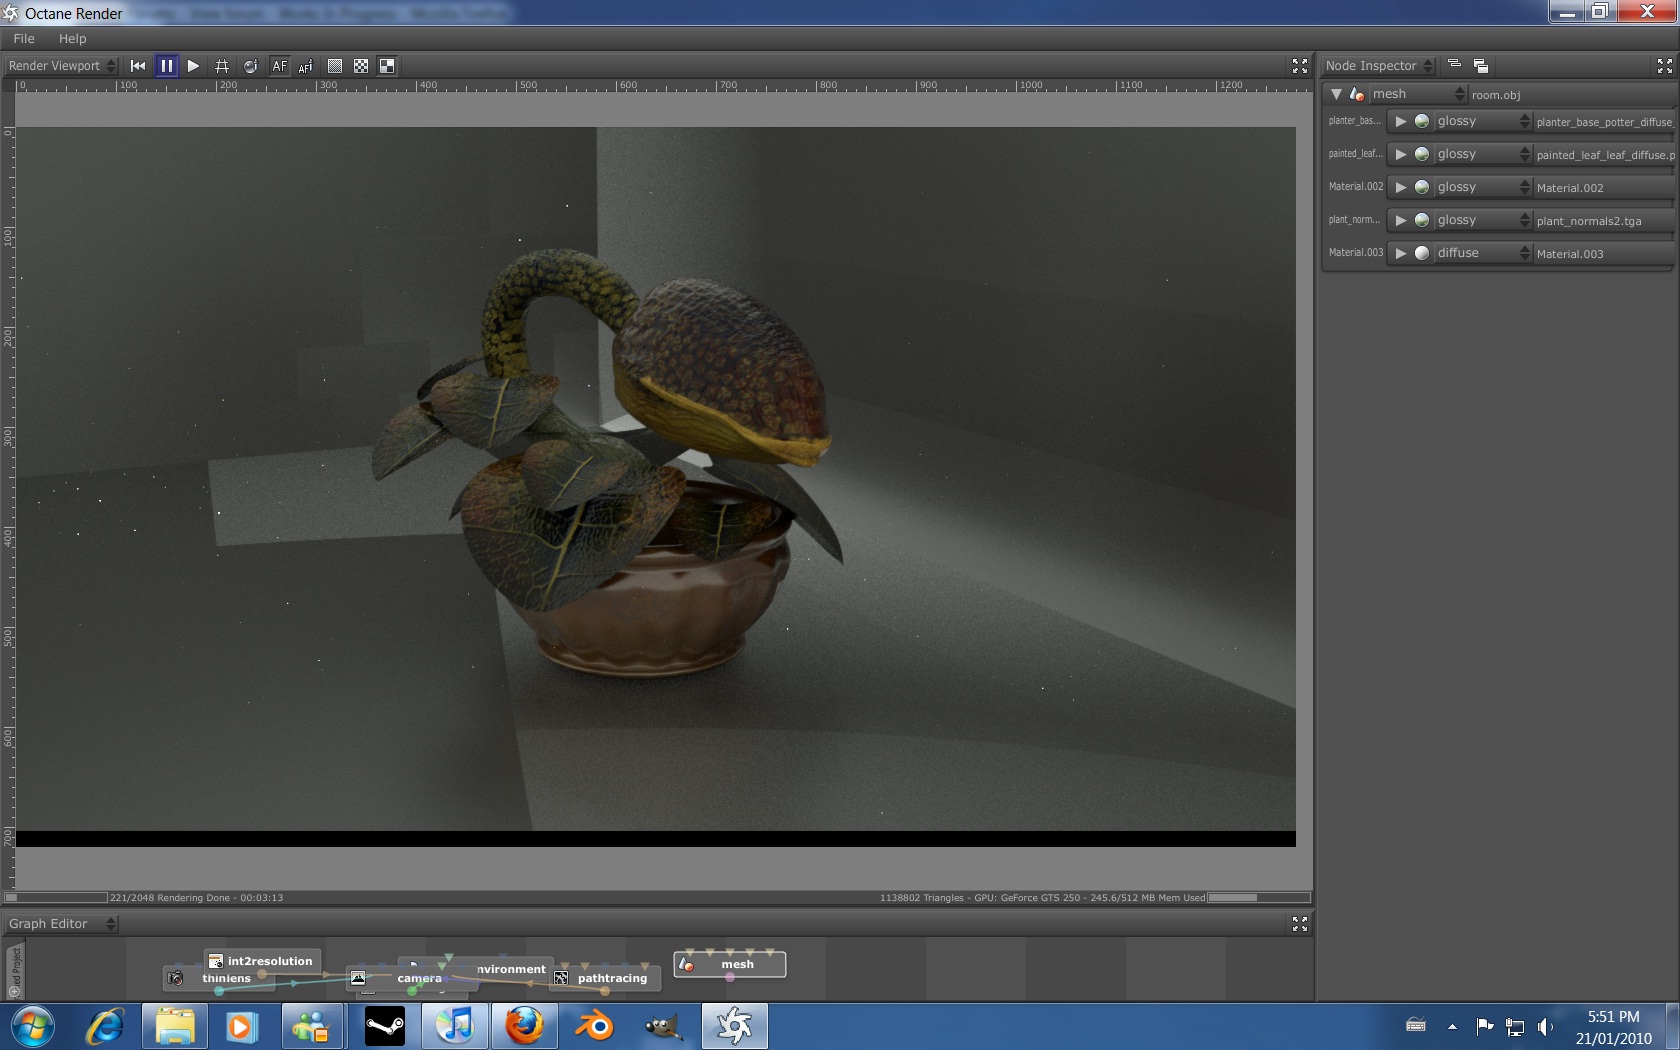Viewport: 1680px width, 1050px height.
Task: Expand the Material.002 row
Action: pos(1401,187)
